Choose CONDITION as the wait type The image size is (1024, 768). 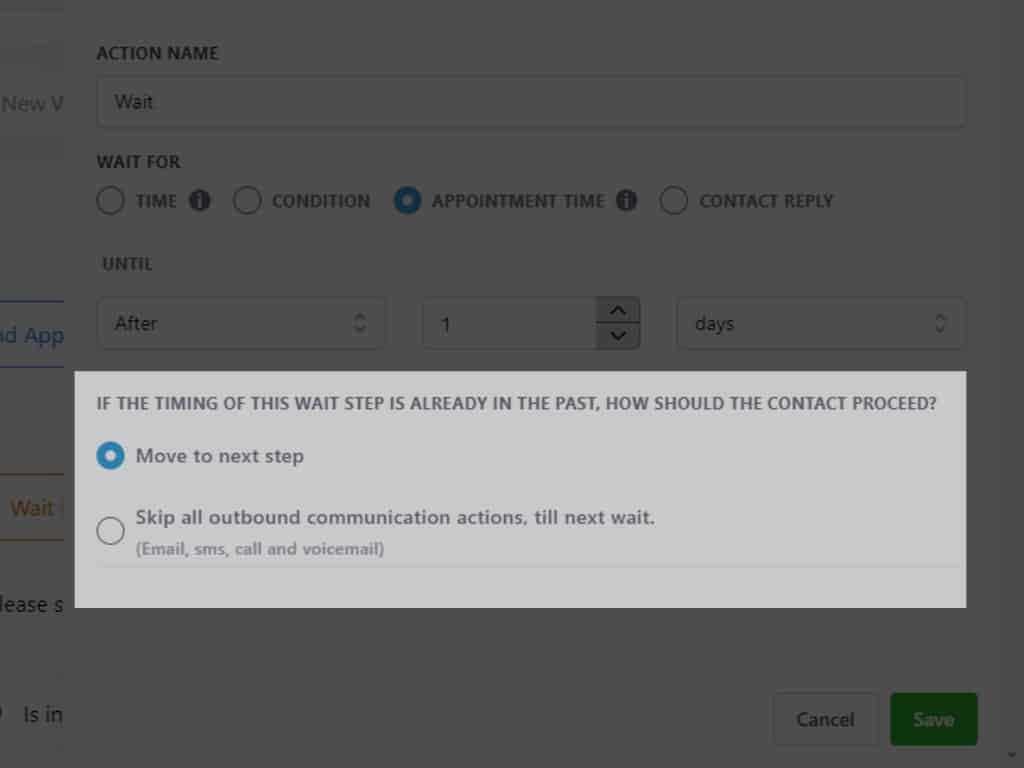coord(247,201)
